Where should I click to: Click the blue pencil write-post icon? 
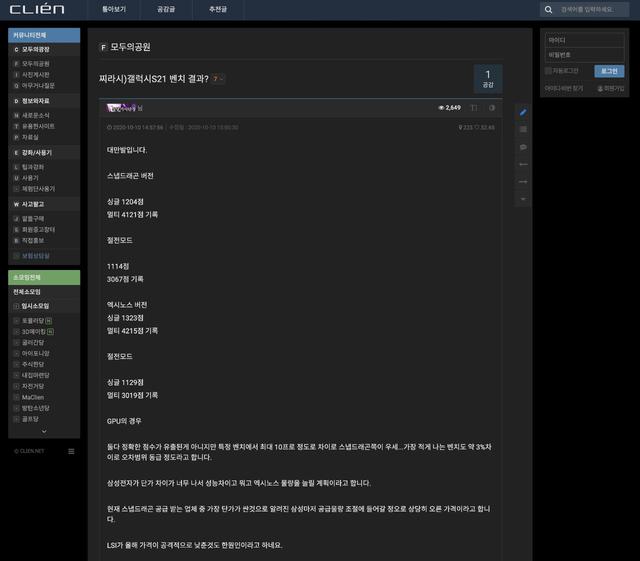coord(523,112)
